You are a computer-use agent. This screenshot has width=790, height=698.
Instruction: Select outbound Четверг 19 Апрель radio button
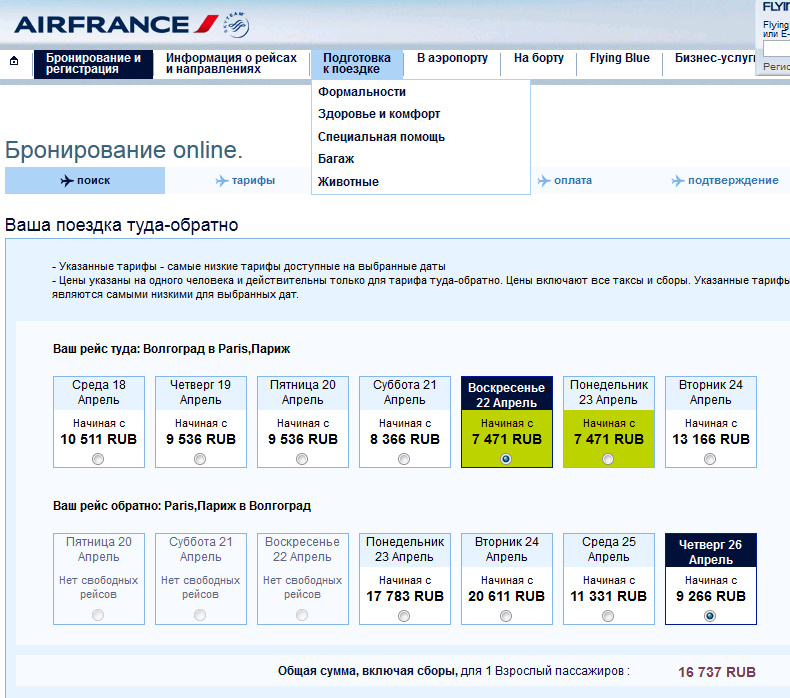[x=200, y=459]
